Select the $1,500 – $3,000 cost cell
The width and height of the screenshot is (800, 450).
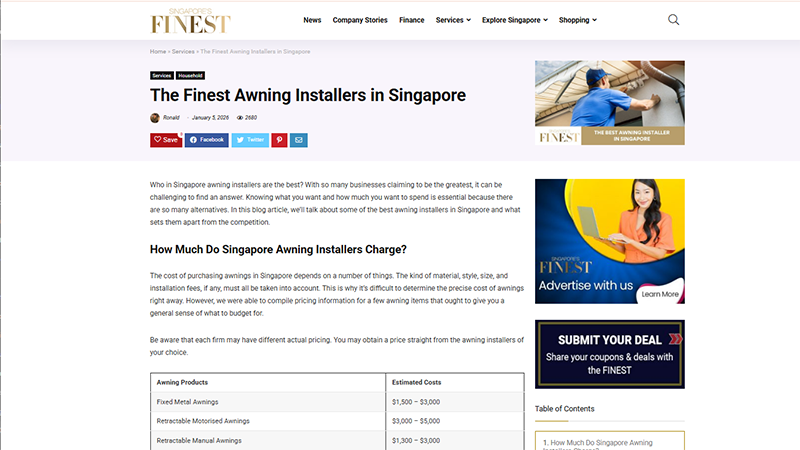455,402
